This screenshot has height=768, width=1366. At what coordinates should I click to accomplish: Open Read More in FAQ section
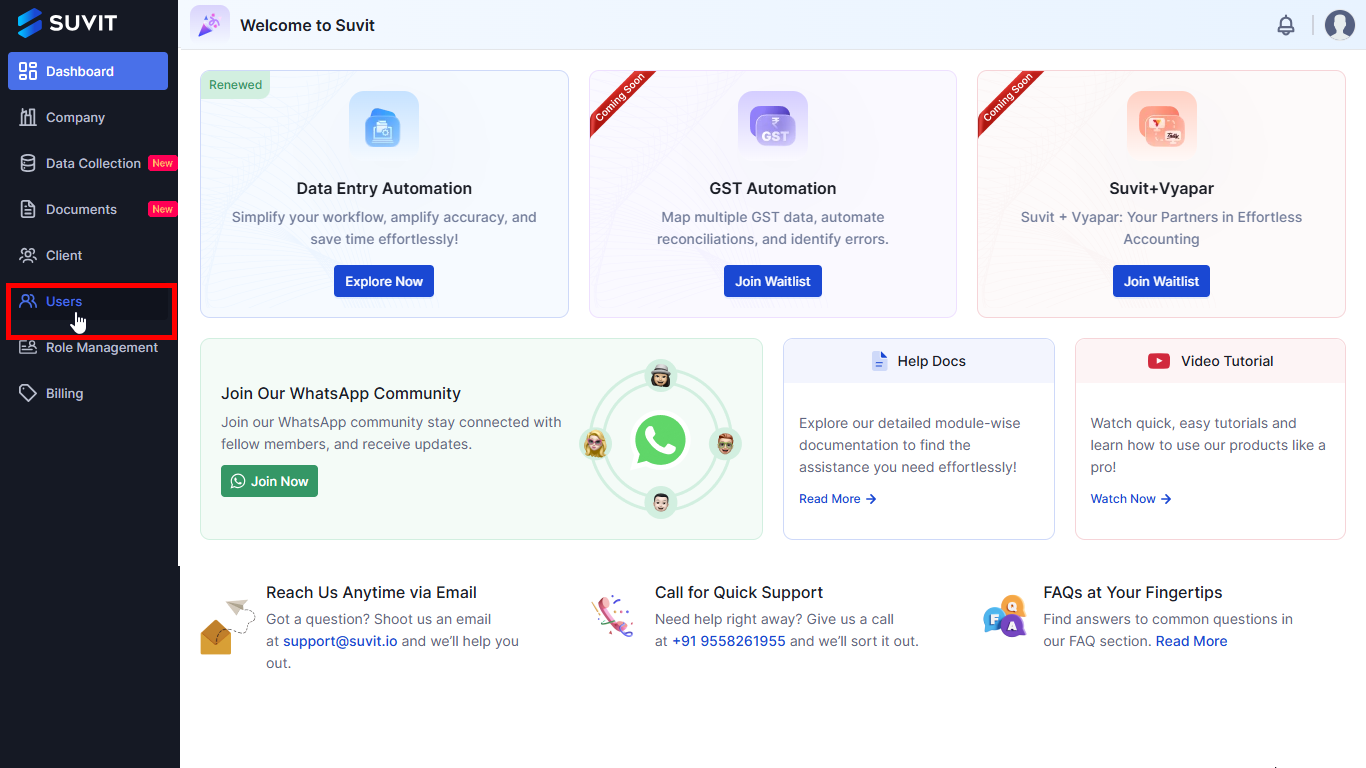pos(1191,641)
